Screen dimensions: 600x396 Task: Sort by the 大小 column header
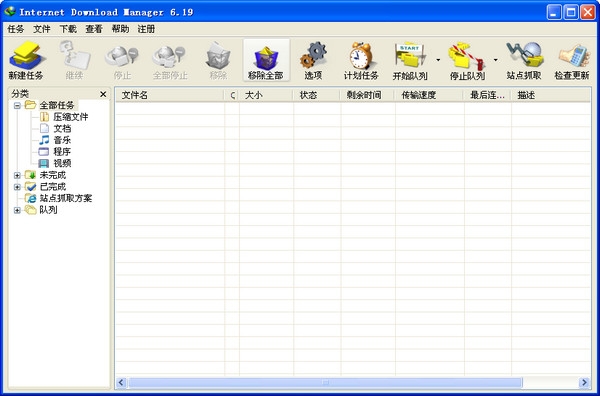coord(266,95)
